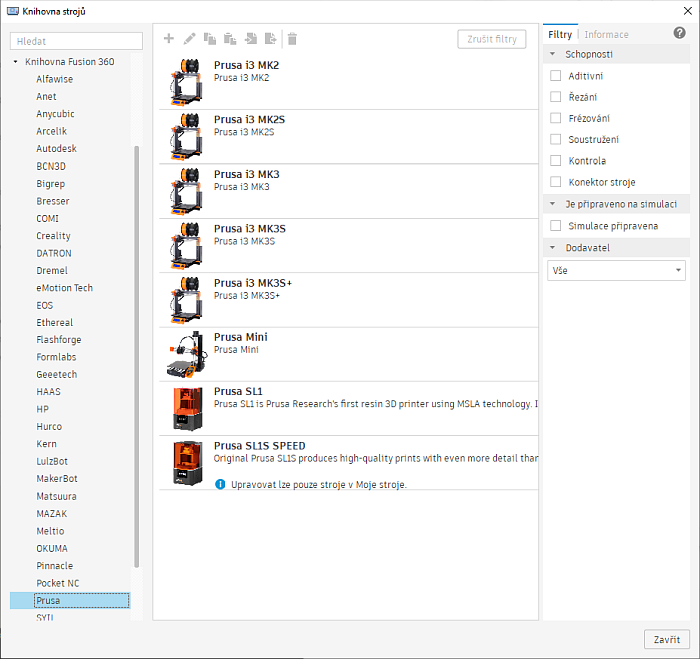Select the Prusa i3 MK3 printer image
The height and width of the screenshot is (659, 700).
click(187, 191)
